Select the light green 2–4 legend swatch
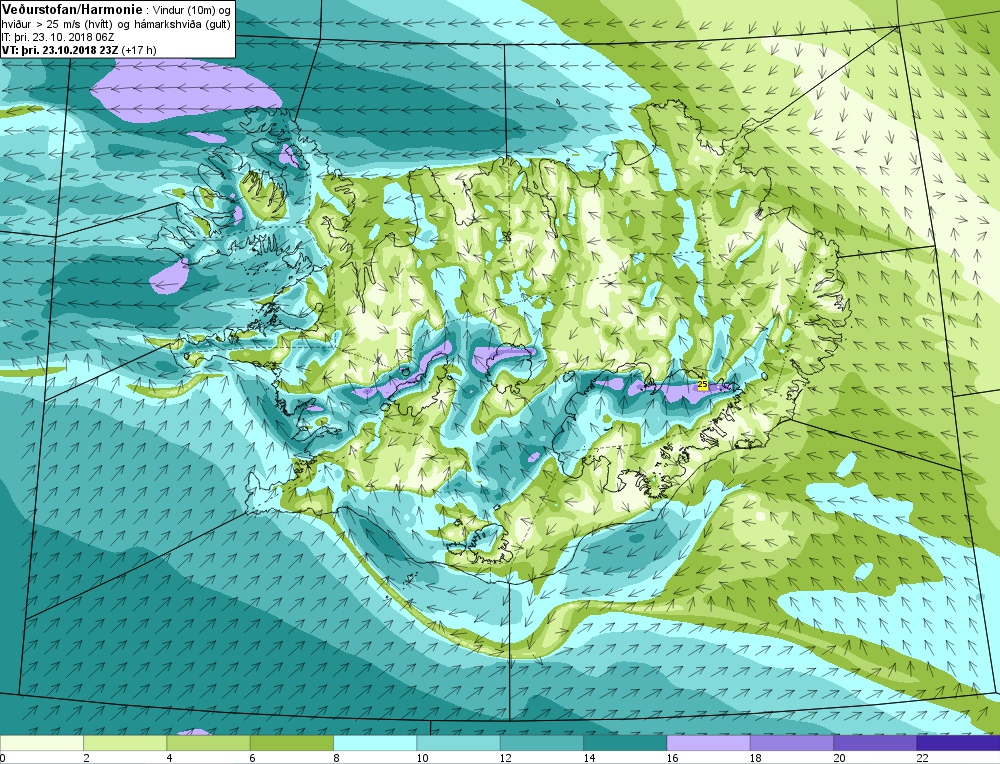 click(125, 743)
